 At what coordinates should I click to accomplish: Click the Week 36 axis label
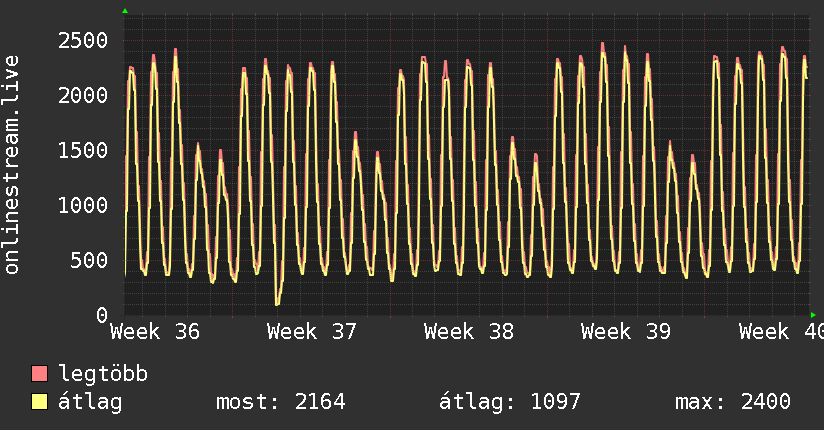click(x=155, y=332)
